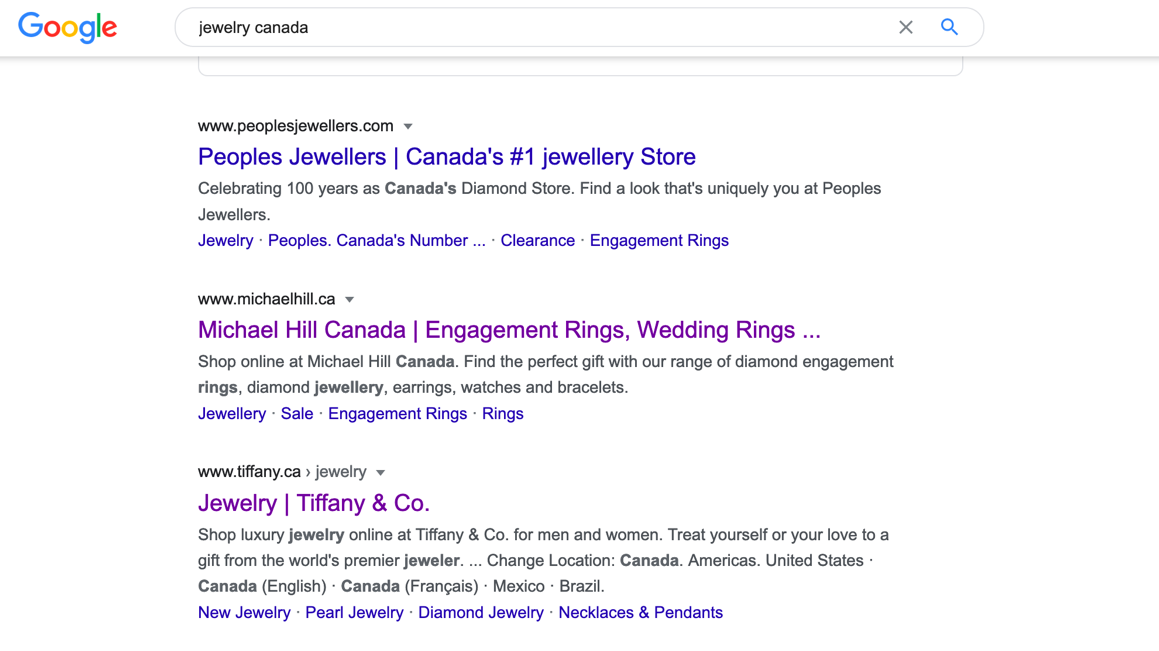Expand tiffany.ca result options arrow
1159x651 pixels.
coord(381,473)
